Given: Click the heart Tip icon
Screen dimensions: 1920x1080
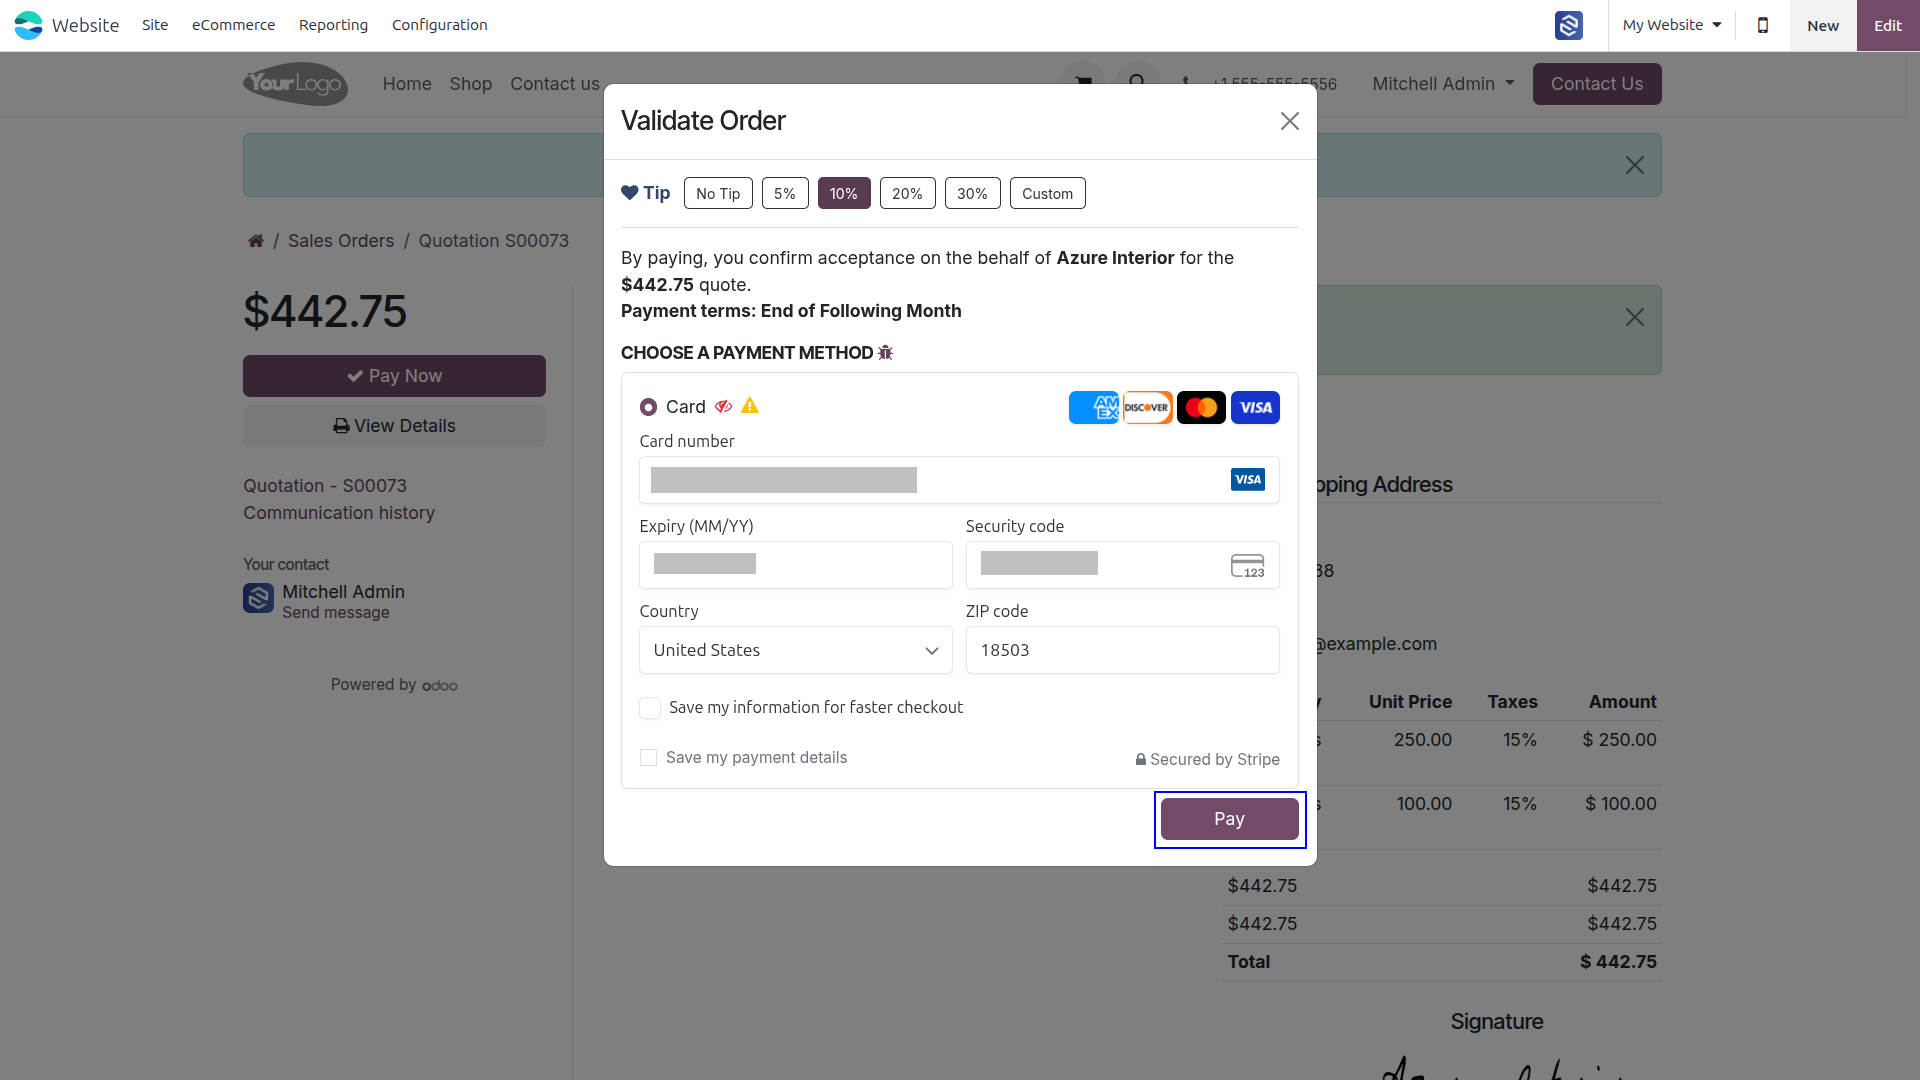Looking at the screenshot, I should point(629,193).
